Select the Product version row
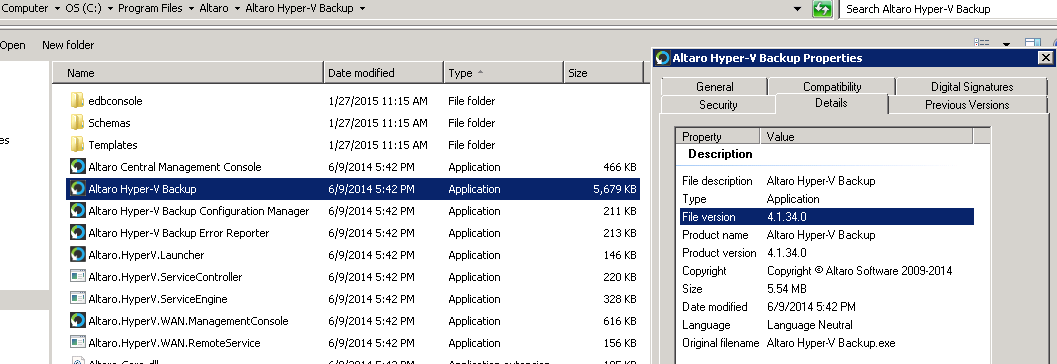This screenshot has width=1057, height=364. pyautogui.click(x=827, y=253)
